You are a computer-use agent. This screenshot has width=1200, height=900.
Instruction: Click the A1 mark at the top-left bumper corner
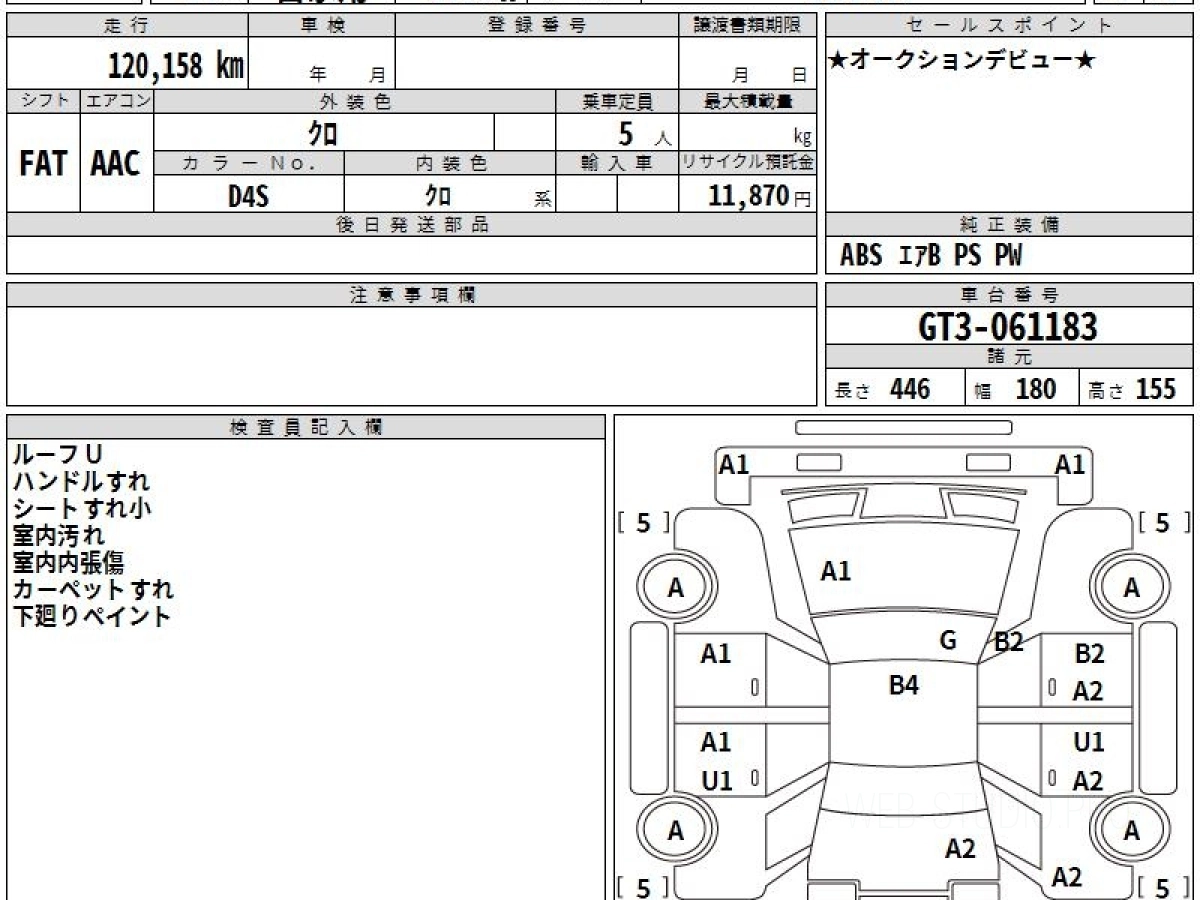[734, 464]
